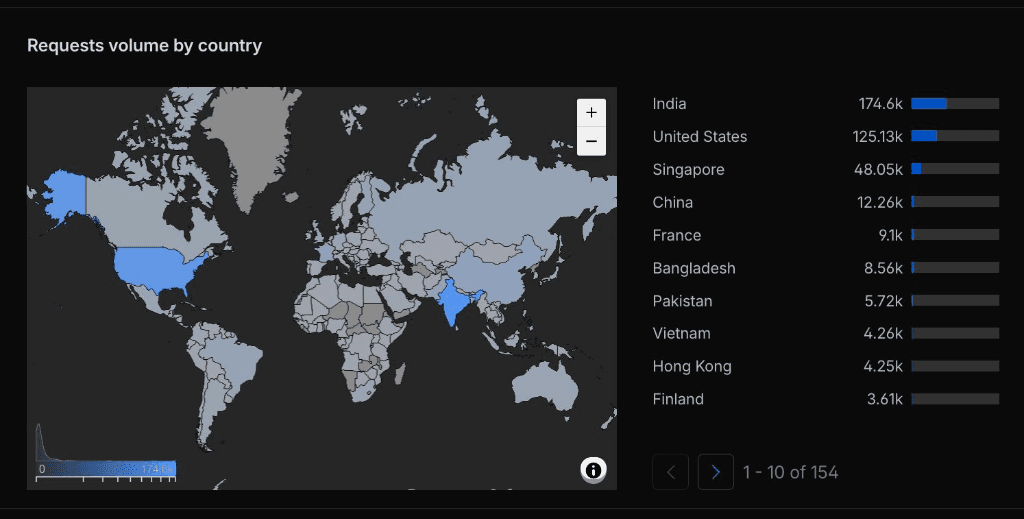This screenshot has height=519, width=1024.
Task: Zoom out the map with minus button
Action: 591,141
